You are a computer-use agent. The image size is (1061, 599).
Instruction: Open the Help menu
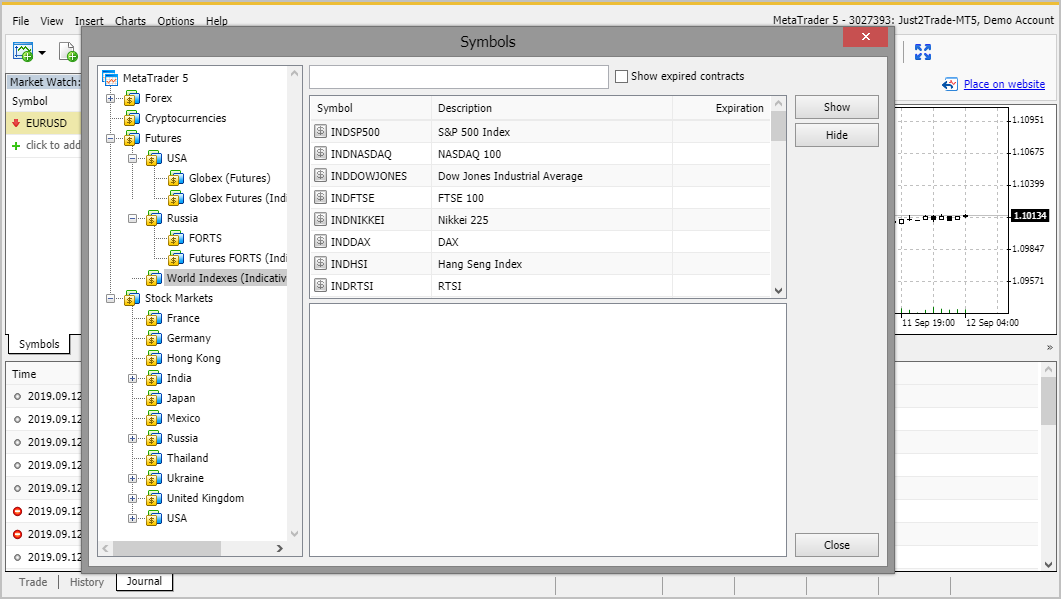217,21
